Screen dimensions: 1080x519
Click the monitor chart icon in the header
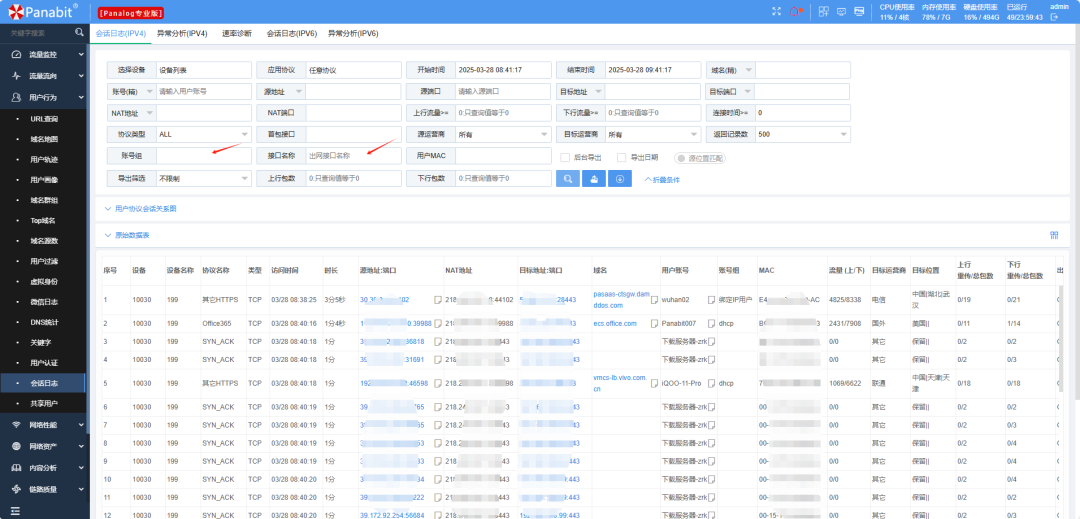pyautogui.click(x=841, y=11)
